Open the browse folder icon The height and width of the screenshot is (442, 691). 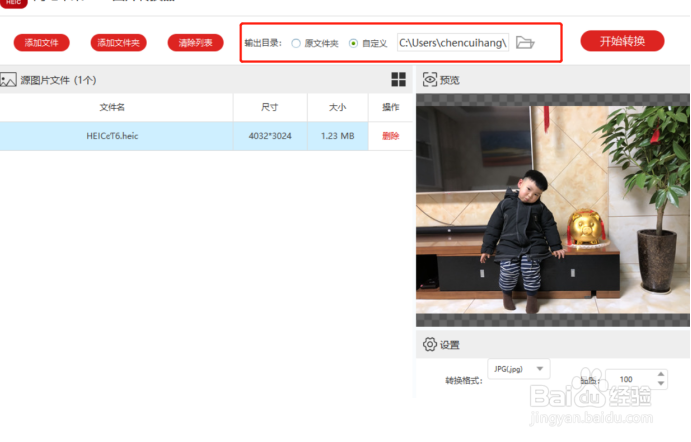(x=525, y=43)
